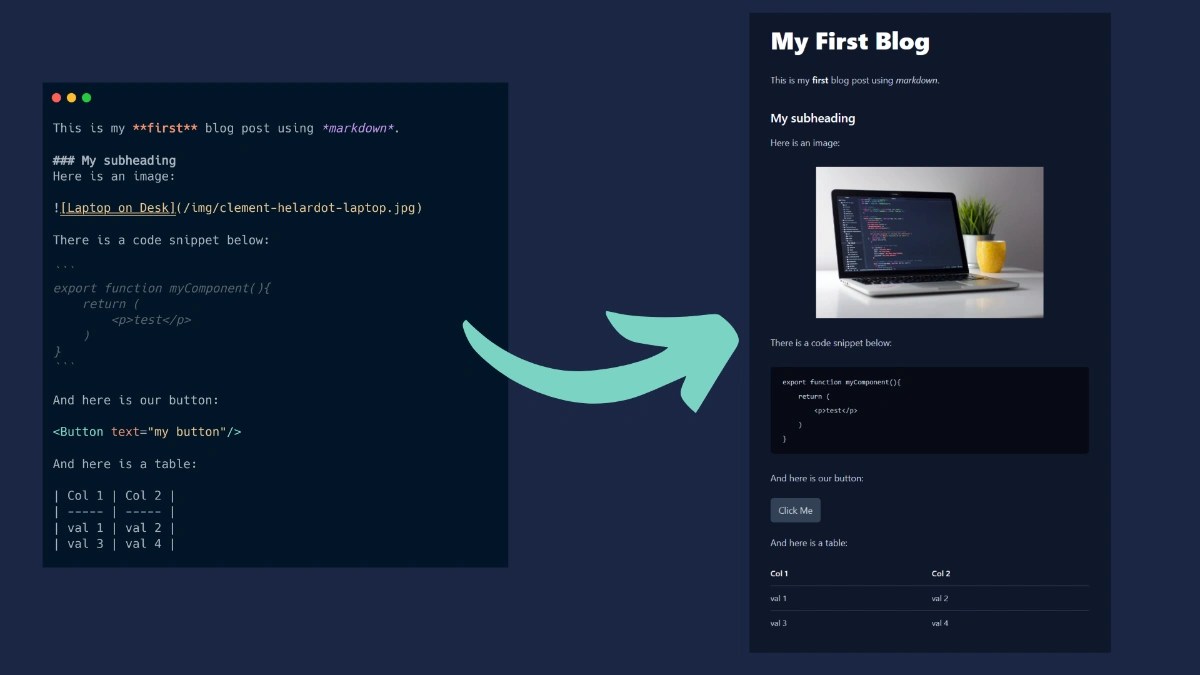The width and height of the screenshot is (1200, 675).
Task: Select the laptop photo in the blog preview
Action: point(928,241)
